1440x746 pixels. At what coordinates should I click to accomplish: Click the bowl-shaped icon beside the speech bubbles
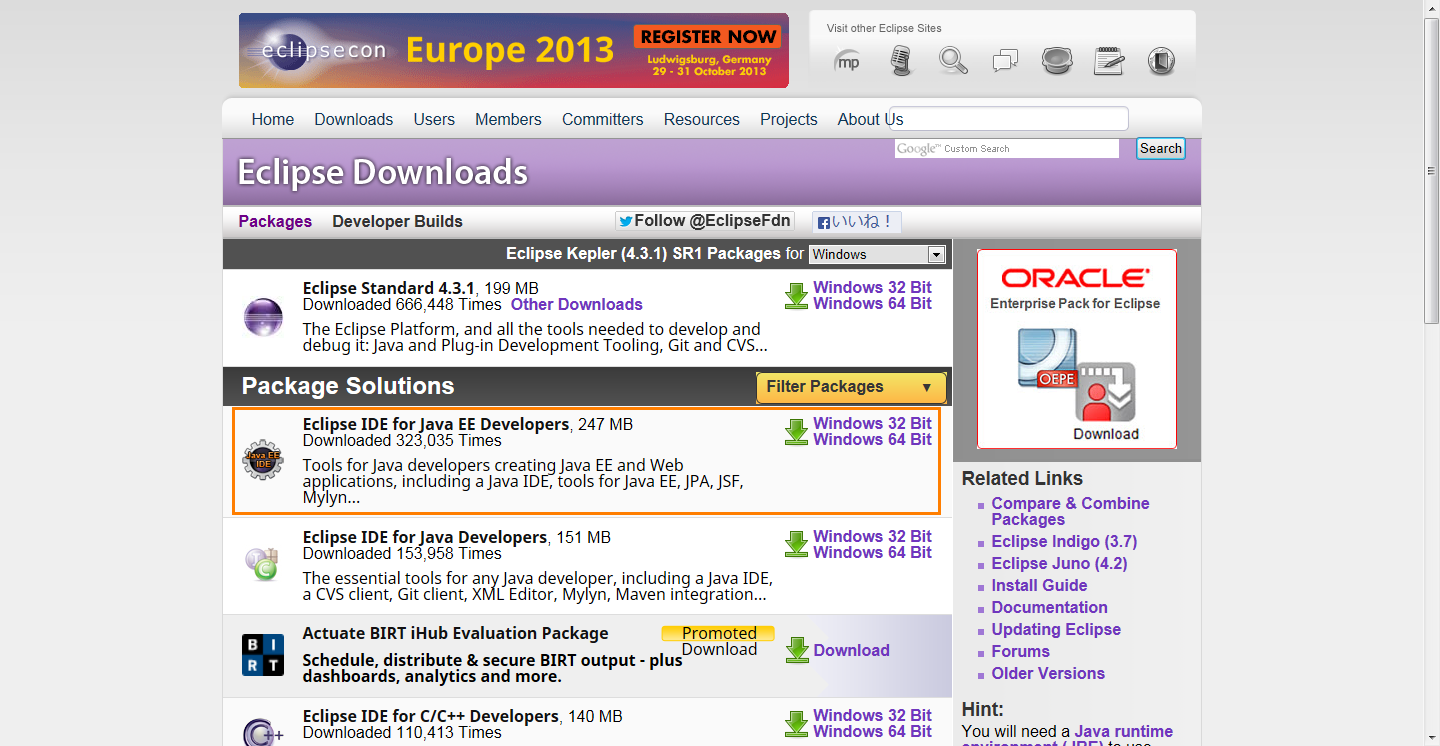(x=1057, y=61)
